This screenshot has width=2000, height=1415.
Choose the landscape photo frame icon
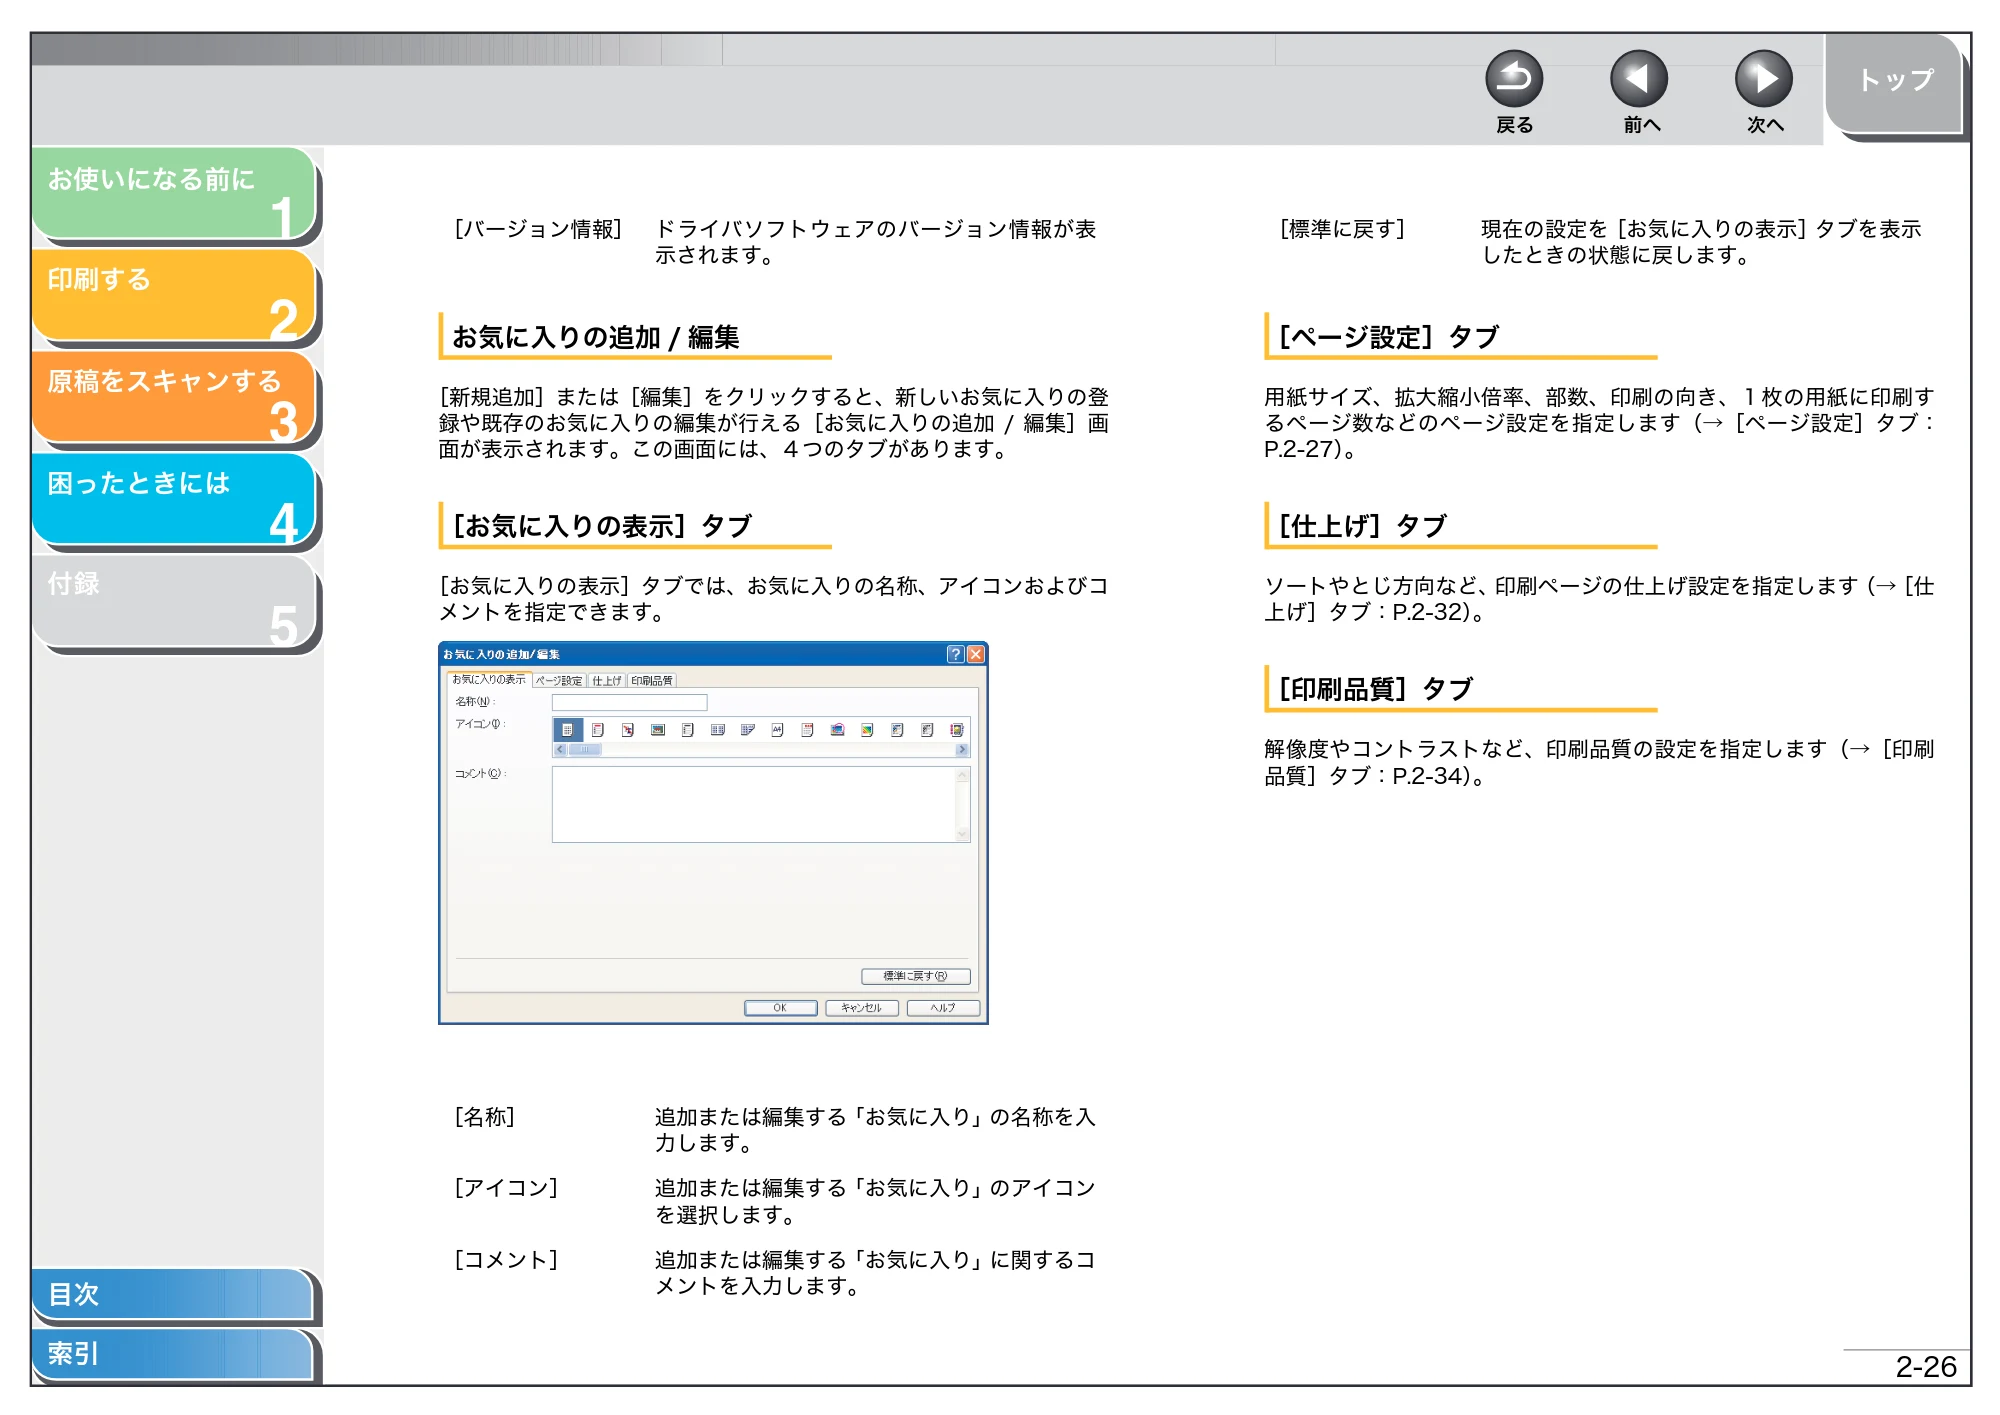tap(658, 730)
